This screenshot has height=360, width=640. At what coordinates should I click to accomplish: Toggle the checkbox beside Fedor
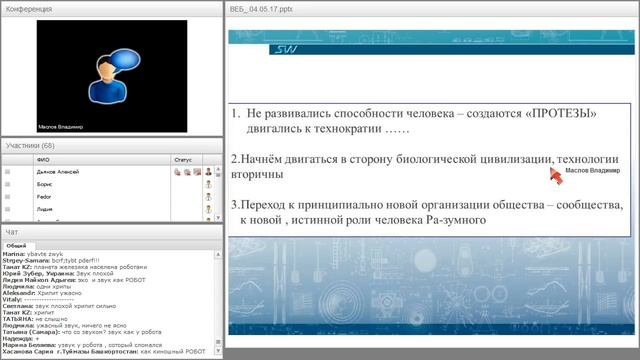click(x=7, y=197)
